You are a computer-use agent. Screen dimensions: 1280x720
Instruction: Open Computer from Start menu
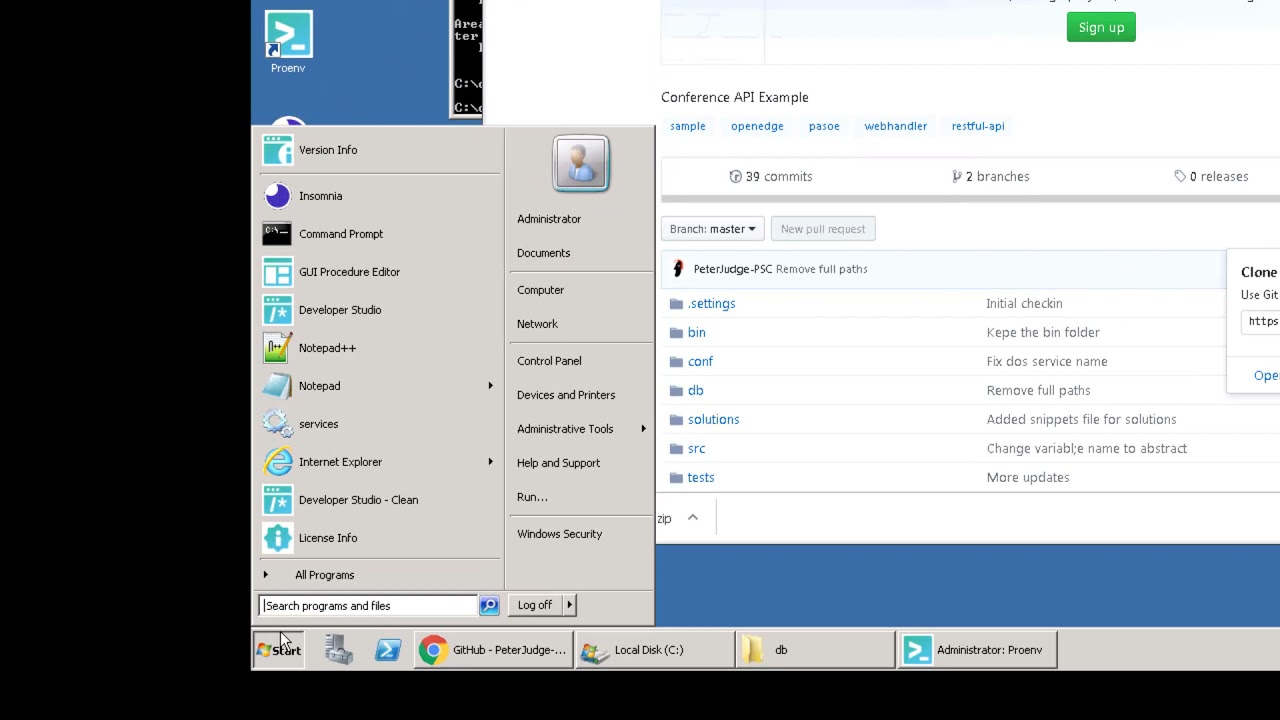pos(541,290)
